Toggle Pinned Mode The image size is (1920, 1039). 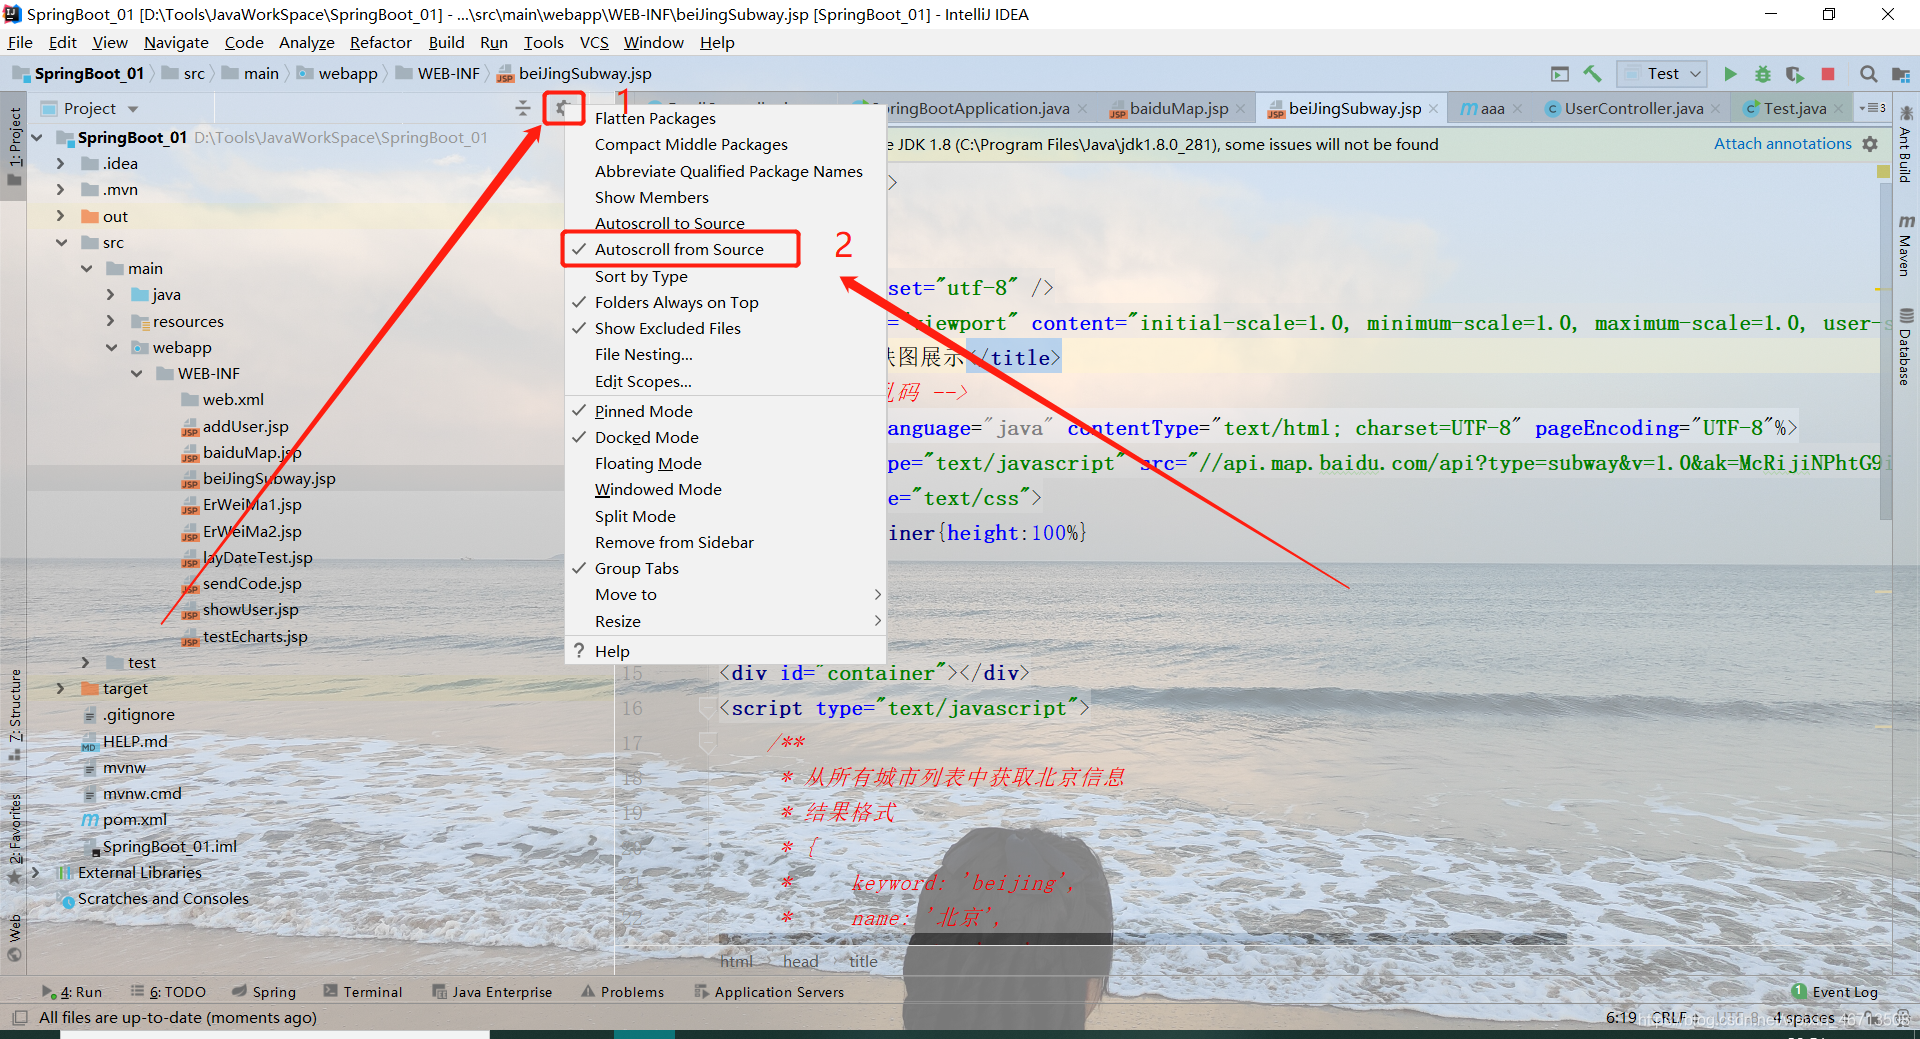click(725, 411)
